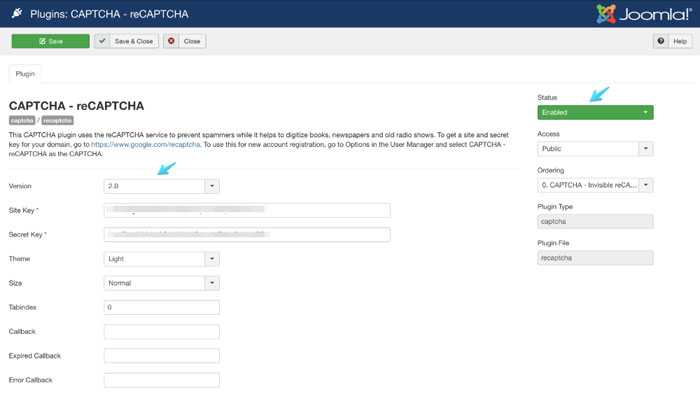Click the green Save button
700x401 pixels.
[x=50, y=41]
